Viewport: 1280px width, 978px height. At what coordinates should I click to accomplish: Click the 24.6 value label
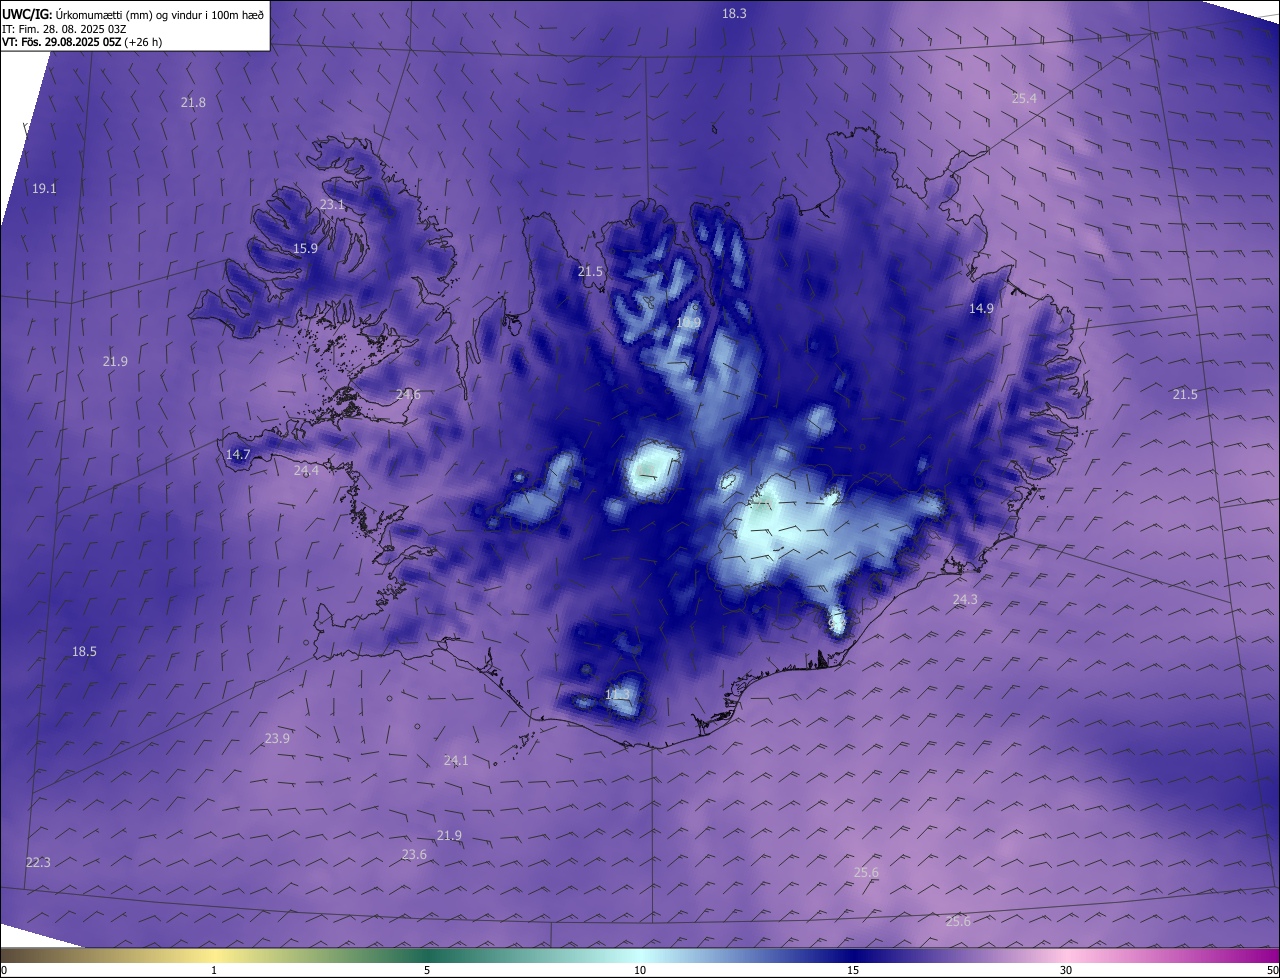pyautogui.click(x=408, y=395)
